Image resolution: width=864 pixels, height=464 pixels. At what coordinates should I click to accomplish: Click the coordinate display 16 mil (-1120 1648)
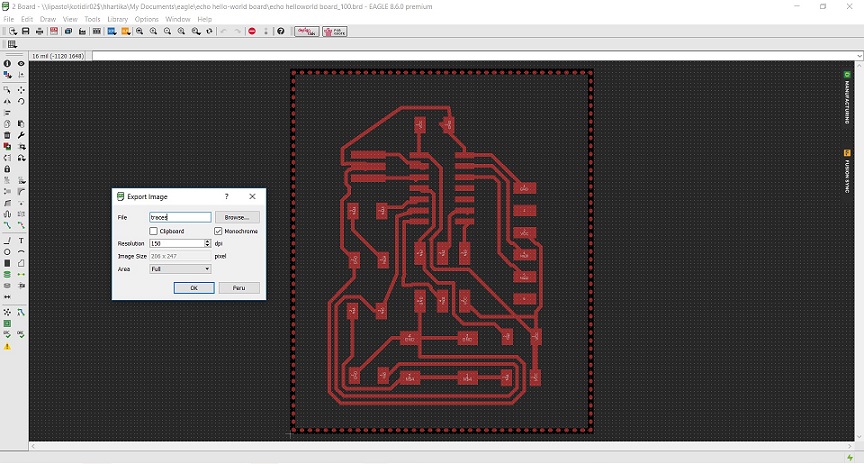(57, 56)
